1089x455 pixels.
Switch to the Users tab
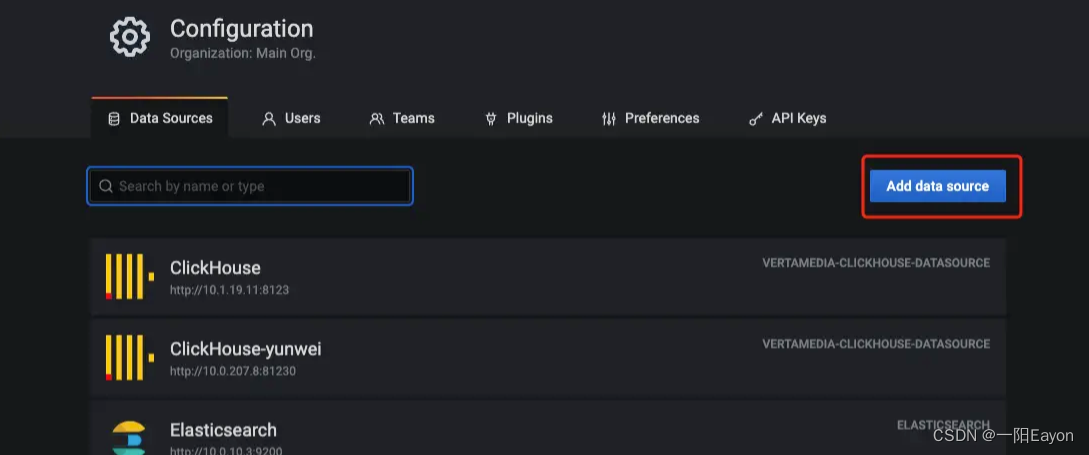pos(291,118)
